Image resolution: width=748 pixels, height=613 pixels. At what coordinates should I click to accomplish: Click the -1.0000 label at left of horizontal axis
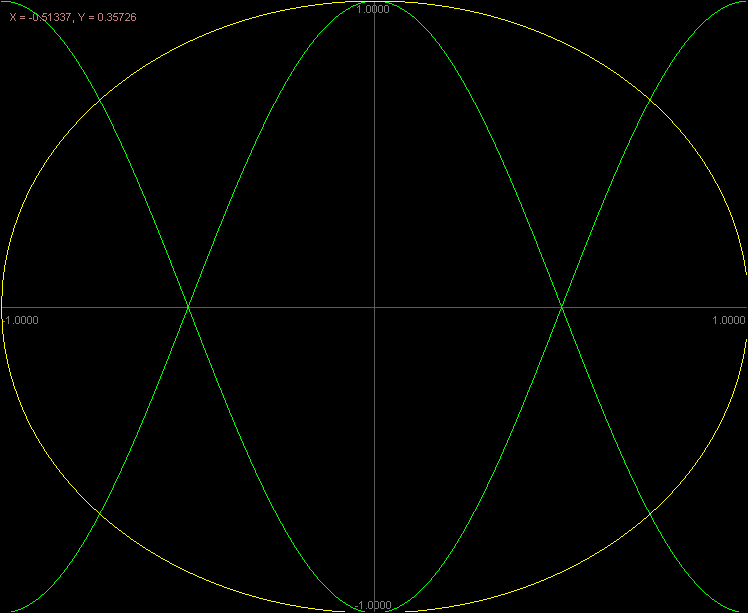click(x=20, y=320)
